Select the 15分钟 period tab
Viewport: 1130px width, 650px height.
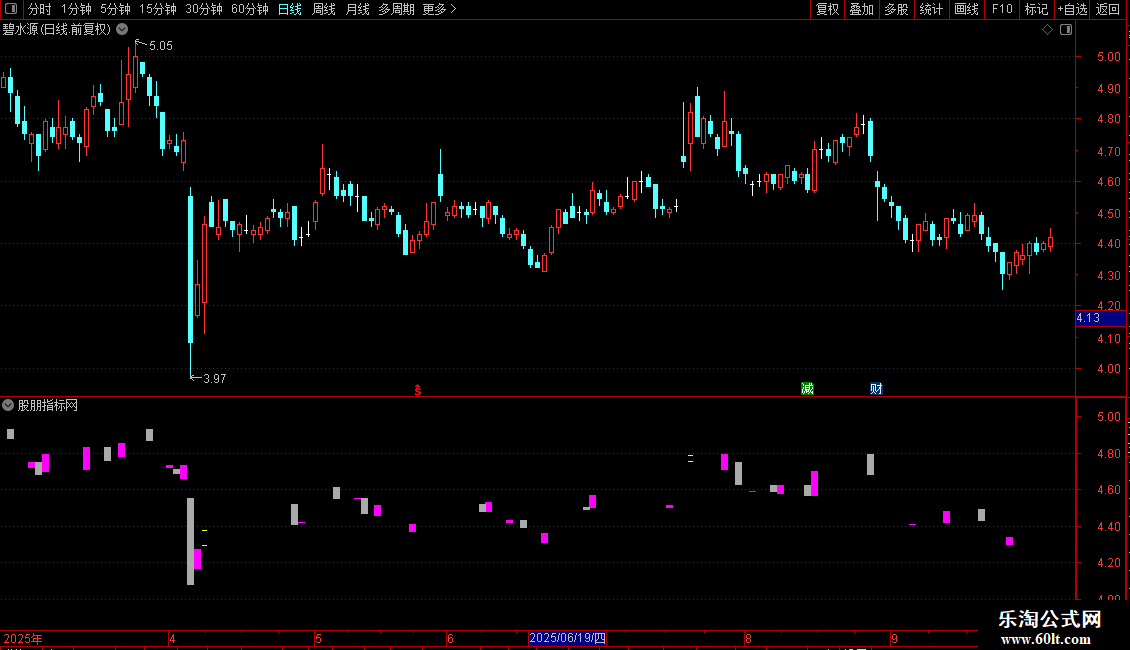pos(157,9)
